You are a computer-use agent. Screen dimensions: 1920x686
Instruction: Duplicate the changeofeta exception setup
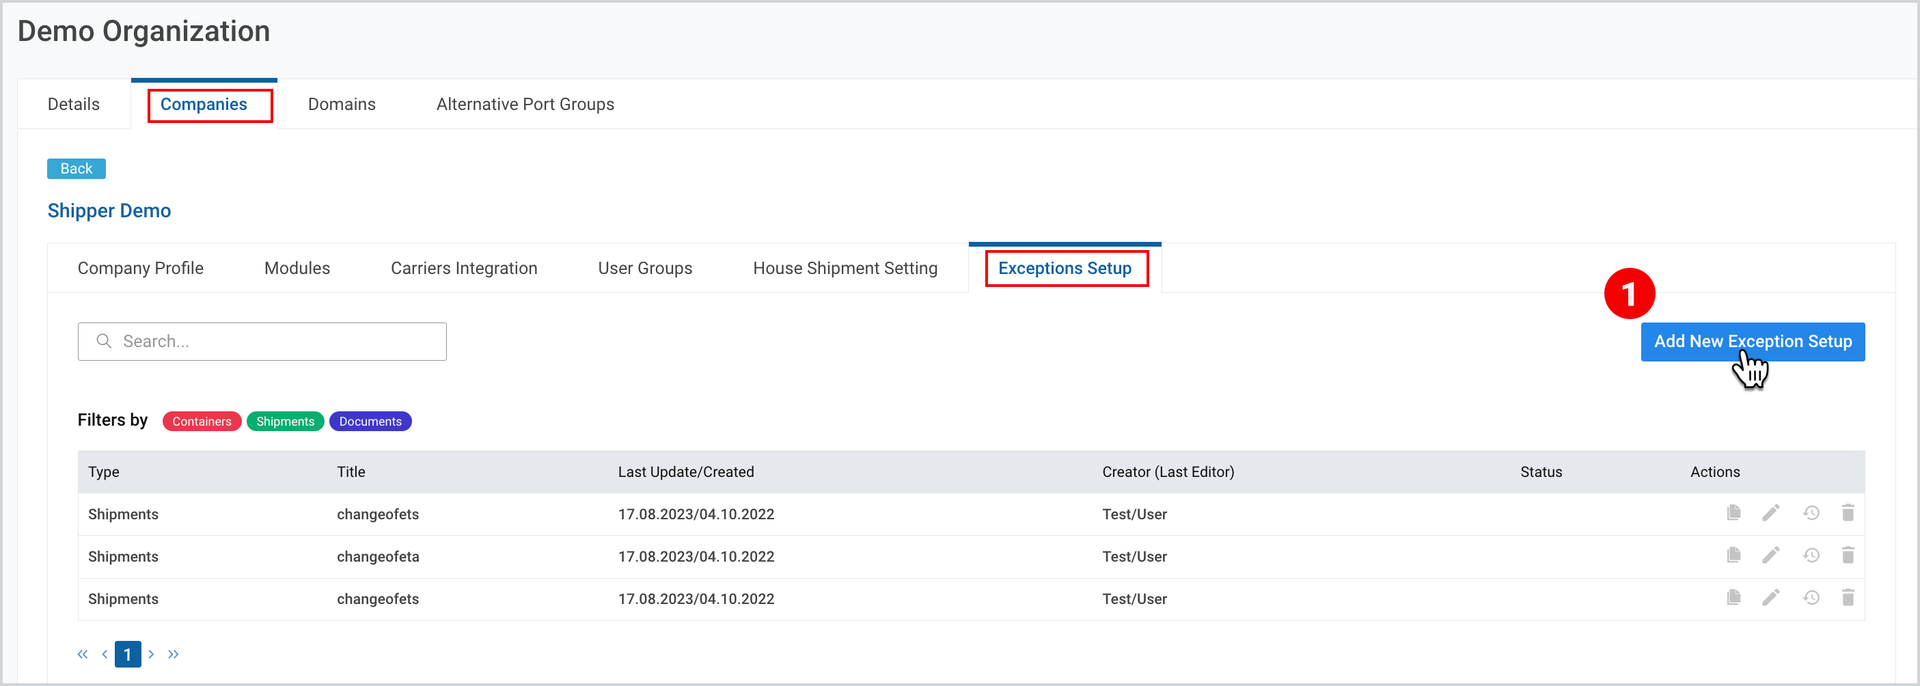point(1734,555)
